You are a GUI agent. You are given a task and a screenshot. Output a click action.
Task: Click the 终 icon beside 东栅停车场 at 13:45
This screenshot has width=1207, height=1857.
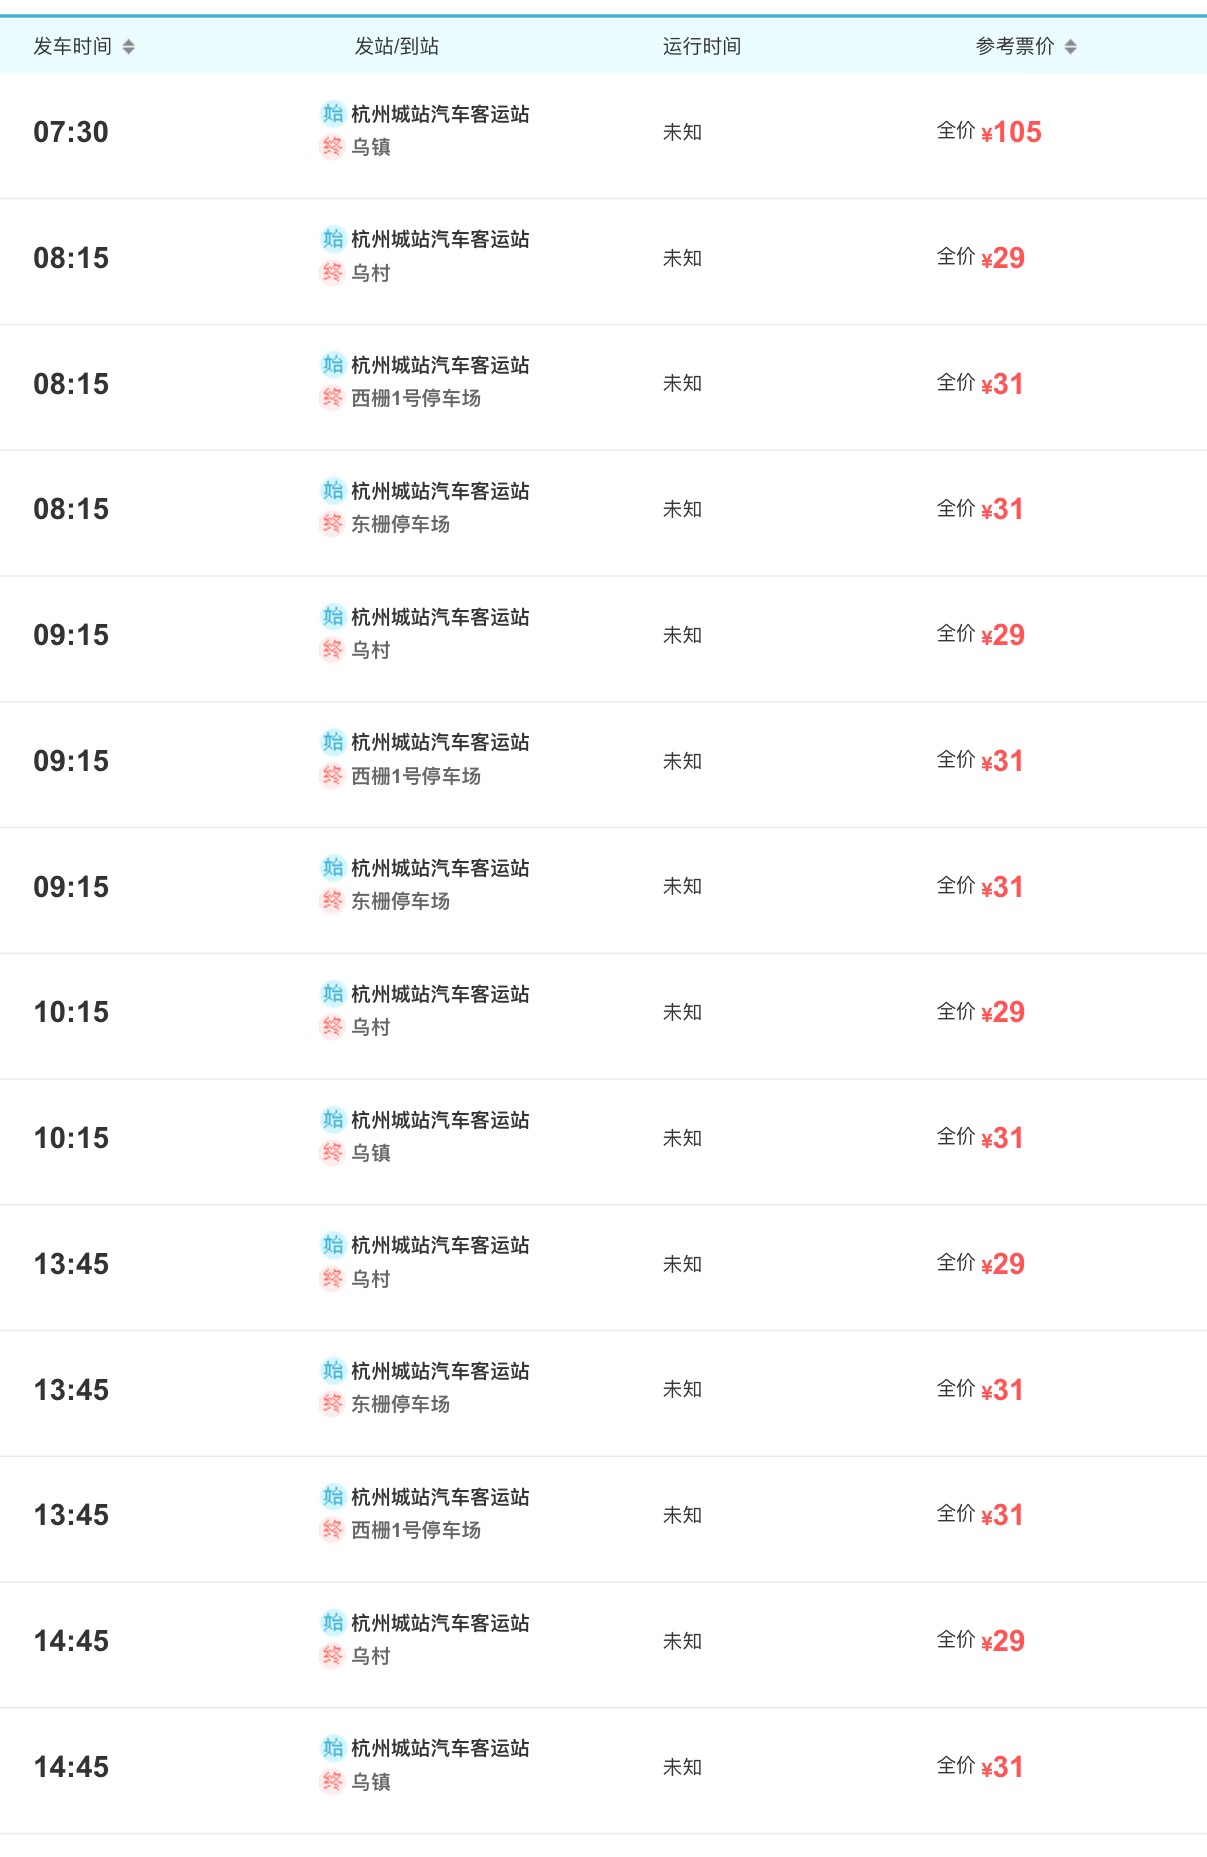point(332,1403)
